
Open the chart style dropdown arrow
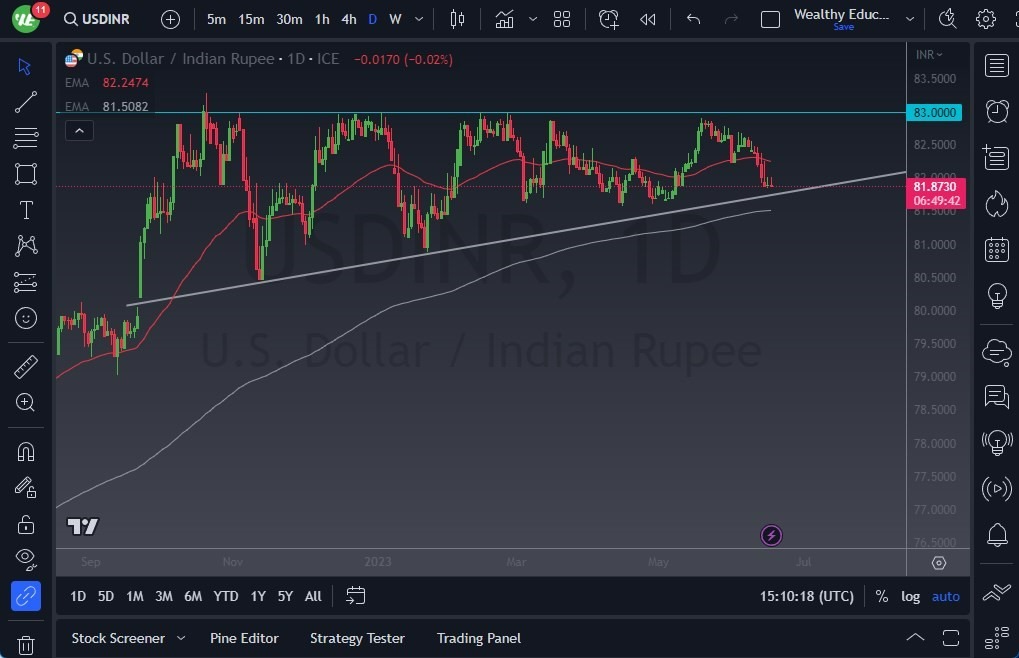tap(532, 19)
